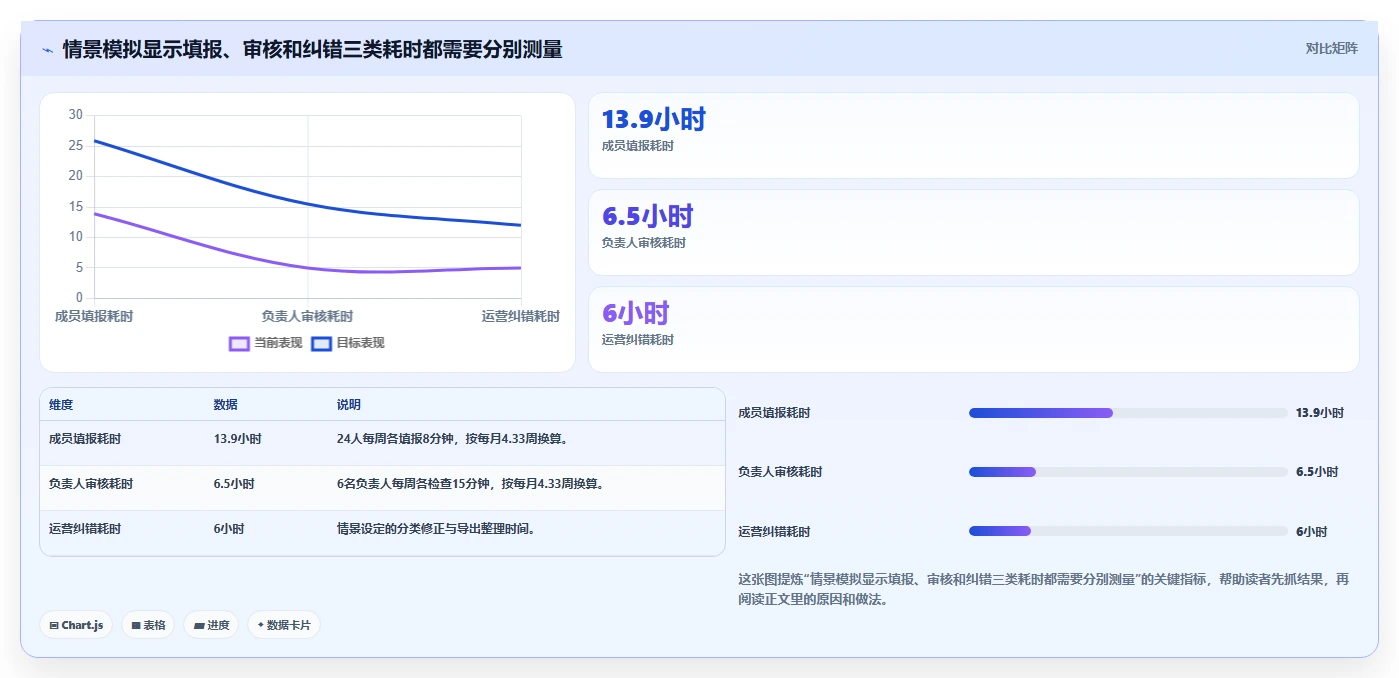Select the 运营纠错耗时 table row cell
The width and height of the screenshot is (1399, 678).
click(x=85, y=529)
